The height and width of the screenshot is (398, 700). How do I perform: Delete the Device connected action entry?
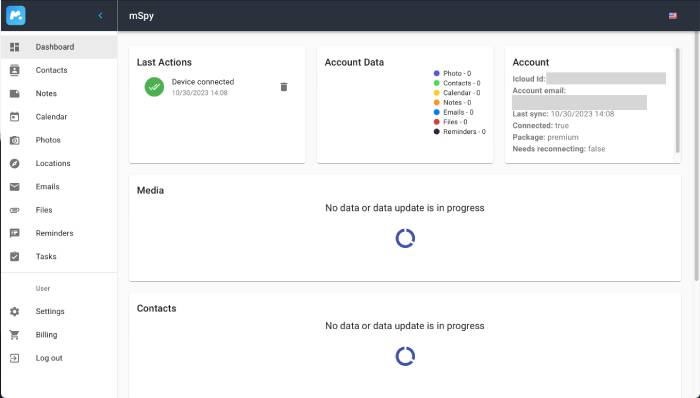284,87
